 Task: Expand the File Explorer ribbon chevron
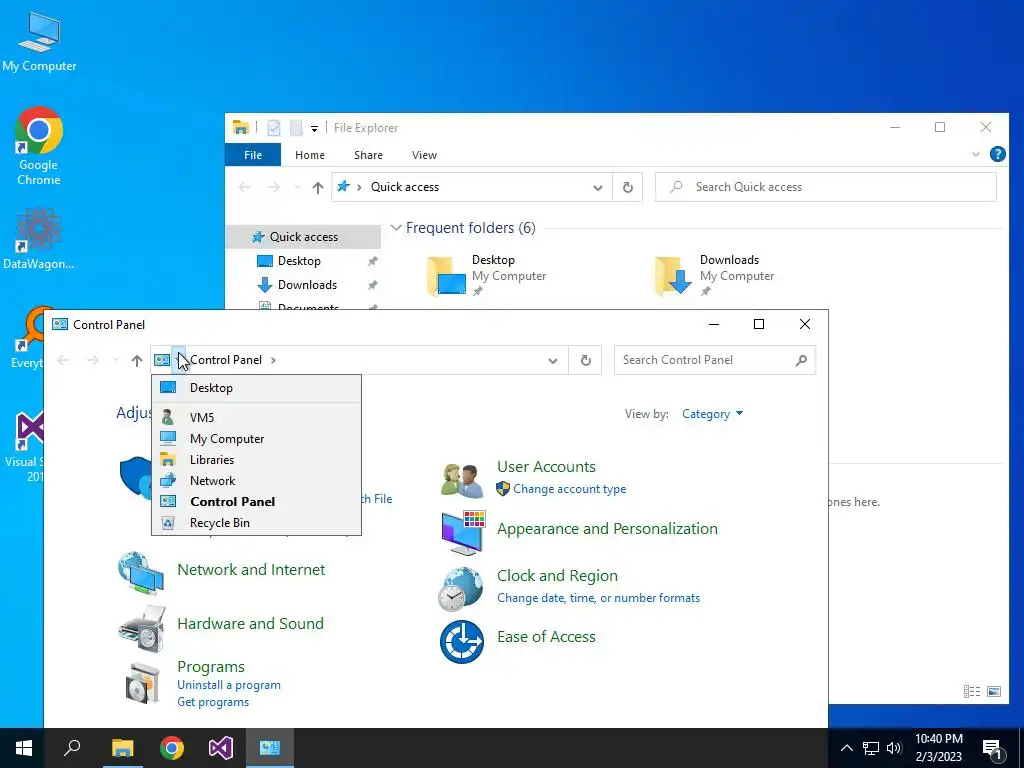point(976,155)
